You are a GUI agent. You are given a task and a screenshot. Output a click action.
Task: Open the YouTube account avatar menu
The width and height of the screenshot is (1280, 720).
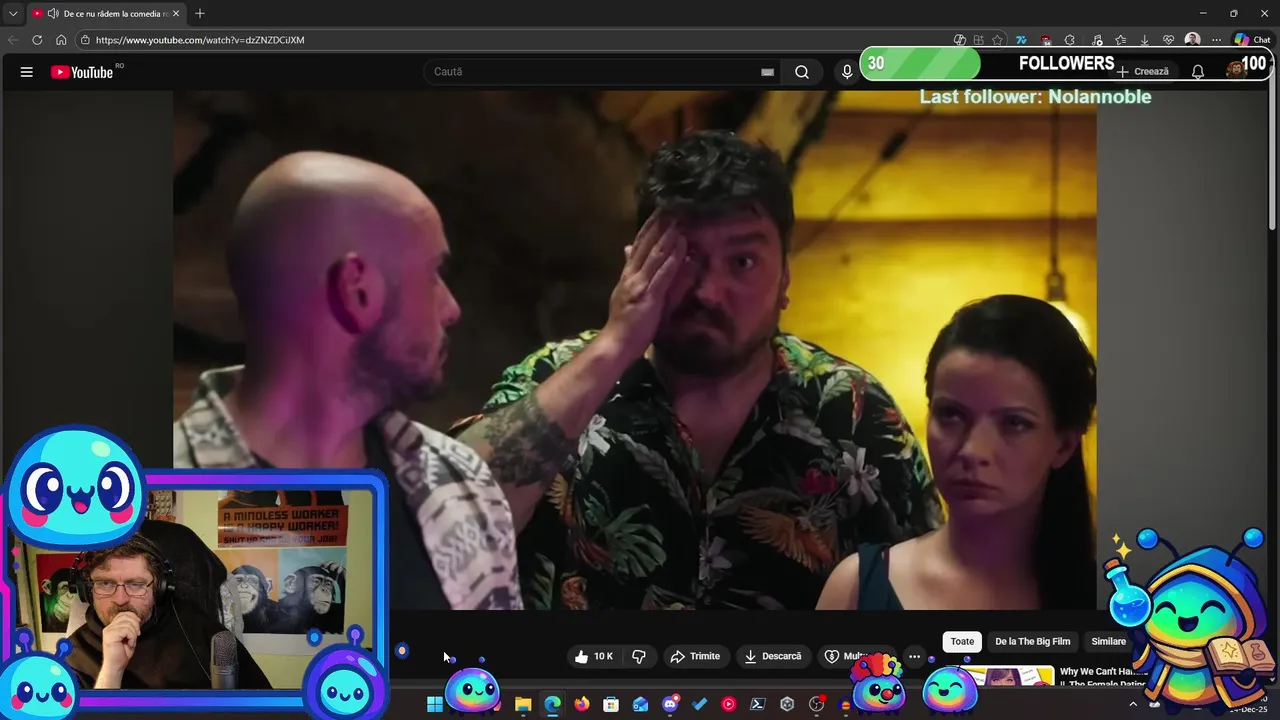1237,70
